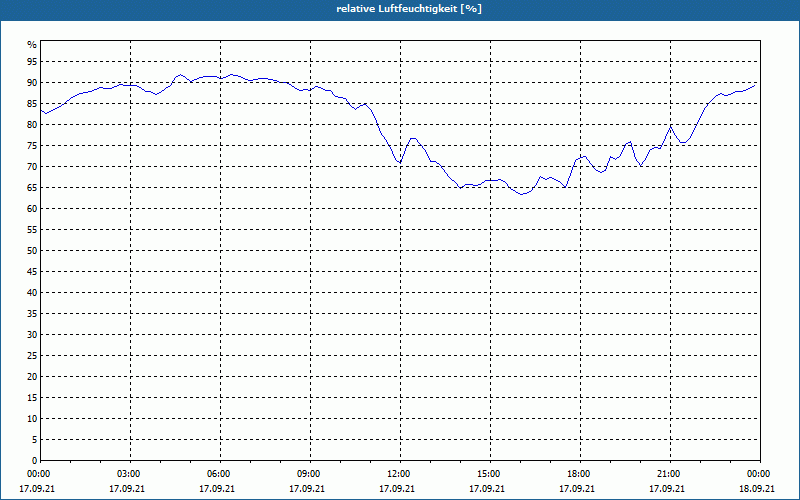800x500 pixels.
Task: Pick the y-axis tick label '70'
Action: point(32,167)
